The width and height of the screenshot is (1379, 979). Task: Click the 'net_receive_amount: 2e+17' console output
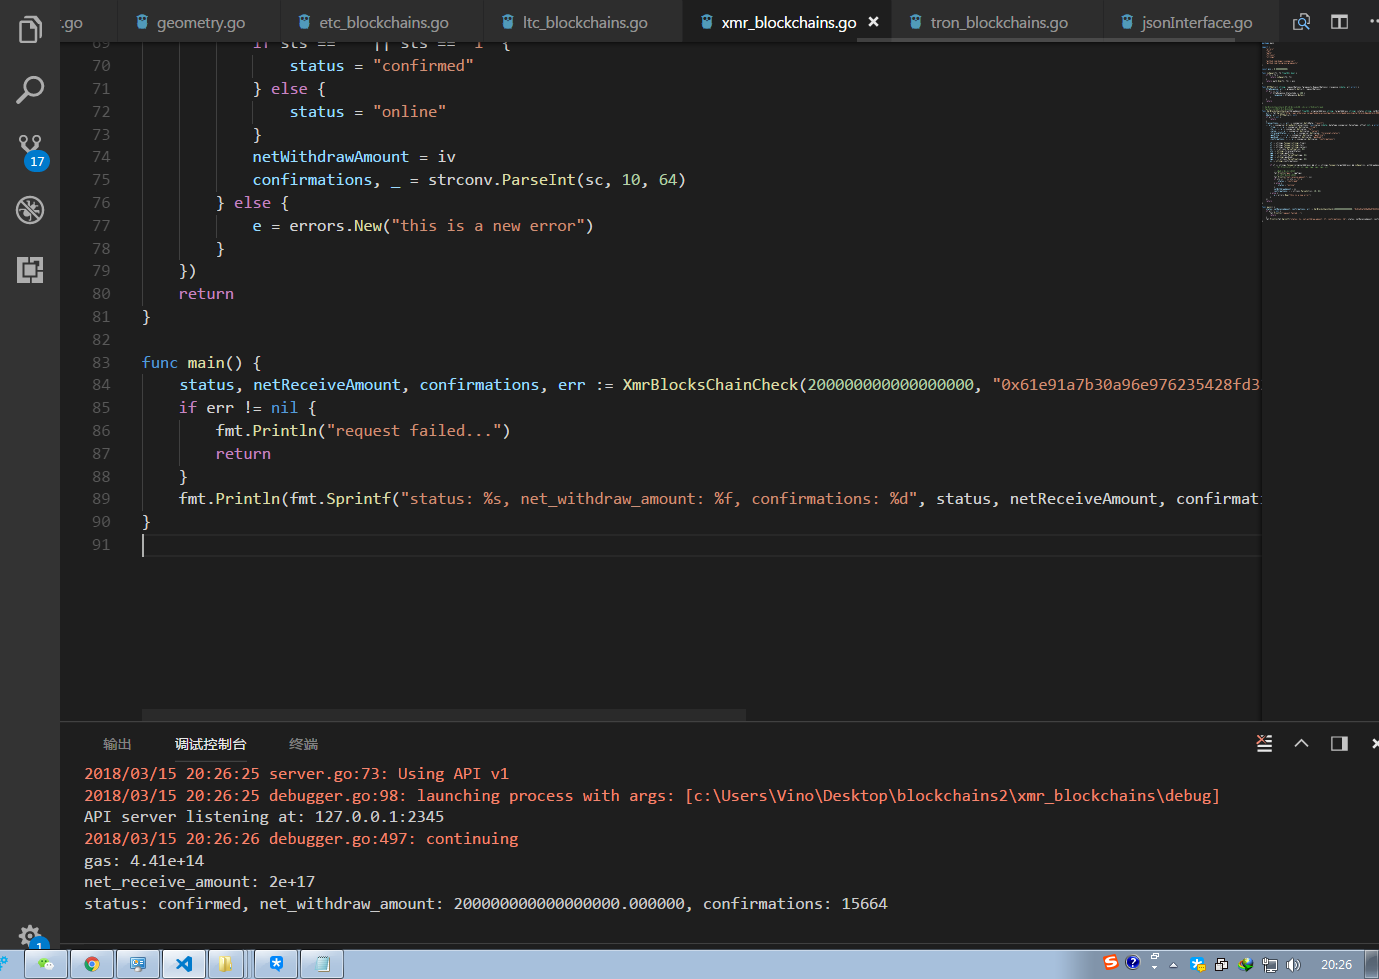pyautogui.click(x=199, y=882)
